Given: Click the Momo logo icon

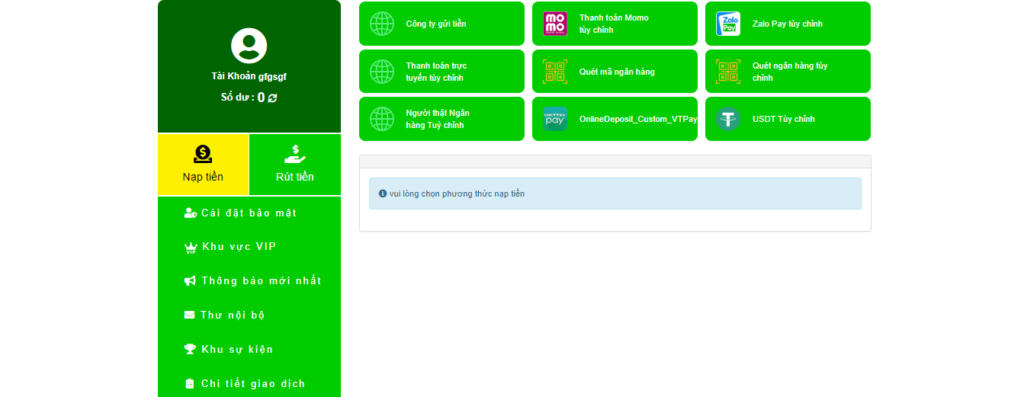Looking at the screenshot, I should [555, 24].
